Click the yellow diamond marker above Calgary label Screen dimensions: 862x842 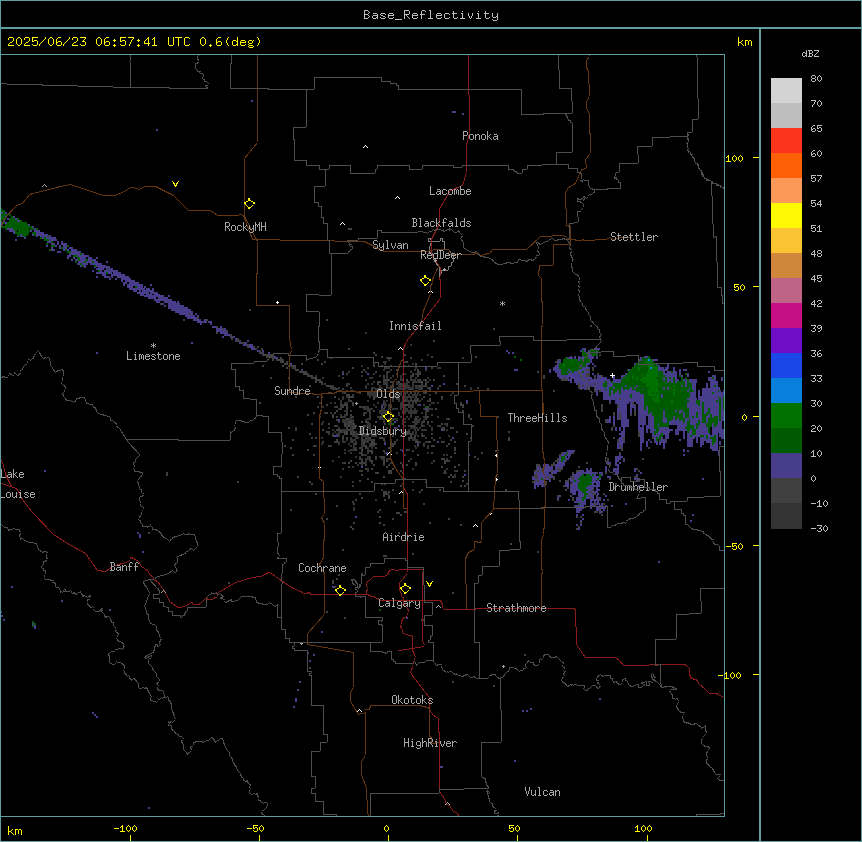pyautogui.click(x=405, y=589)
